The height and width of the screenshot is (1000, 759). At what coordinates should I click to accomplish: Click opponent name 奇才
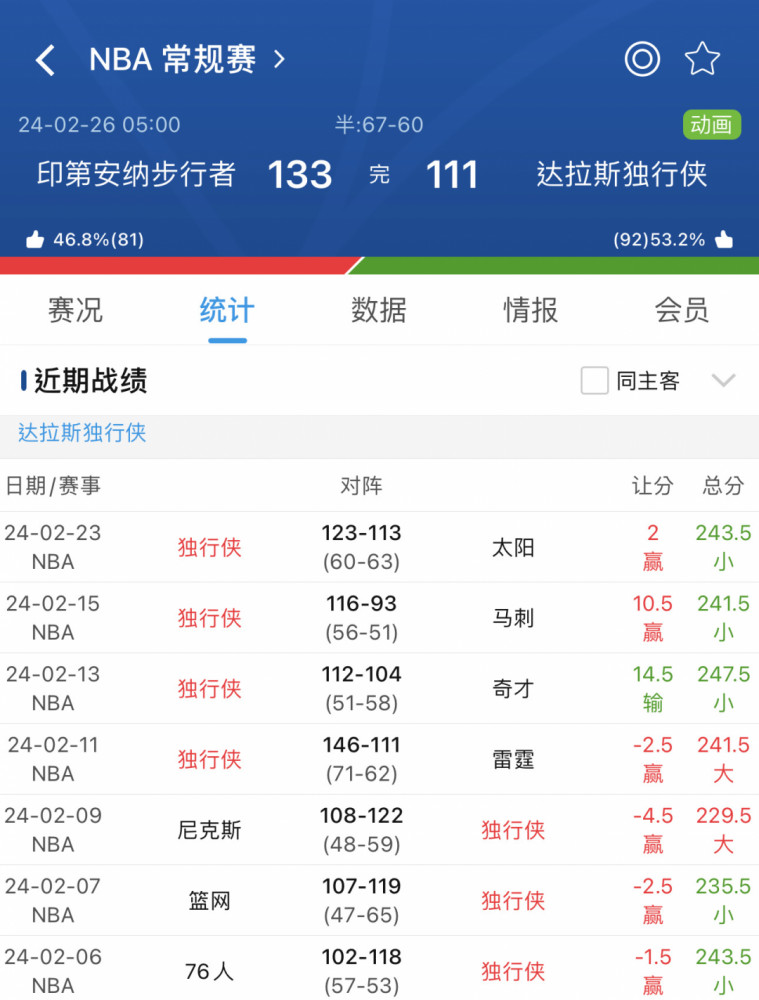513,689
